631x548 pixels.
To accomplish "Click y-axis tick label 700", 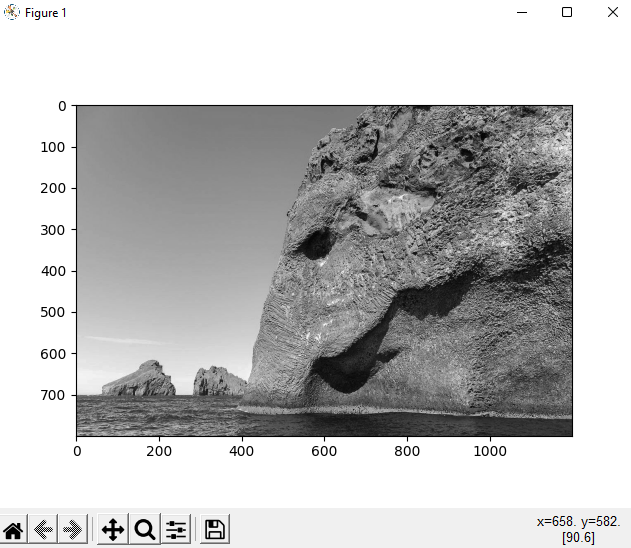I will click(53, 395).
